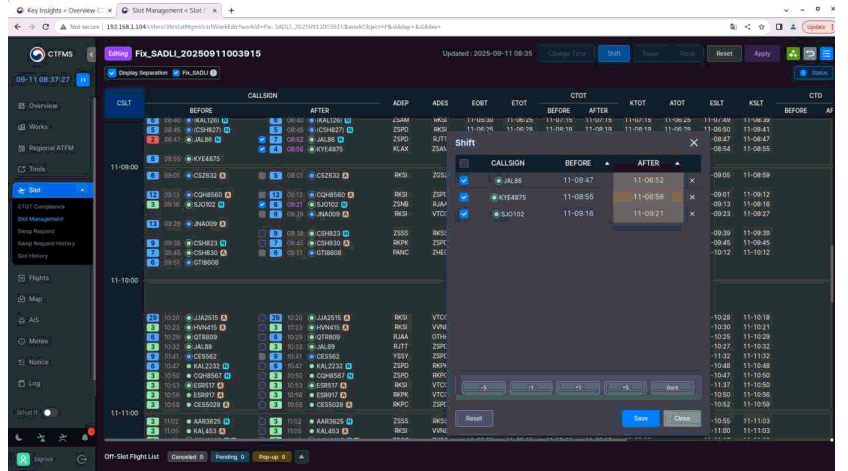This screenshot has height=471, width=848.
Task: Collapse the Slot menu chevron
Action: click(x=82, y=190)
